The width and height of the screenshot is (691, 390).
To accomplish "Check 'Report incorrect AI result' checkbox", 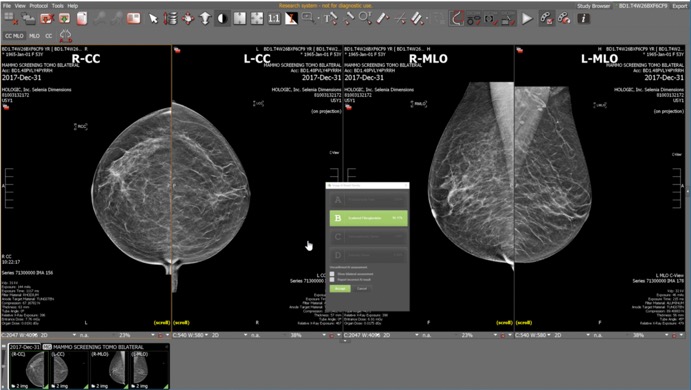I will click(x=332, y=279).
